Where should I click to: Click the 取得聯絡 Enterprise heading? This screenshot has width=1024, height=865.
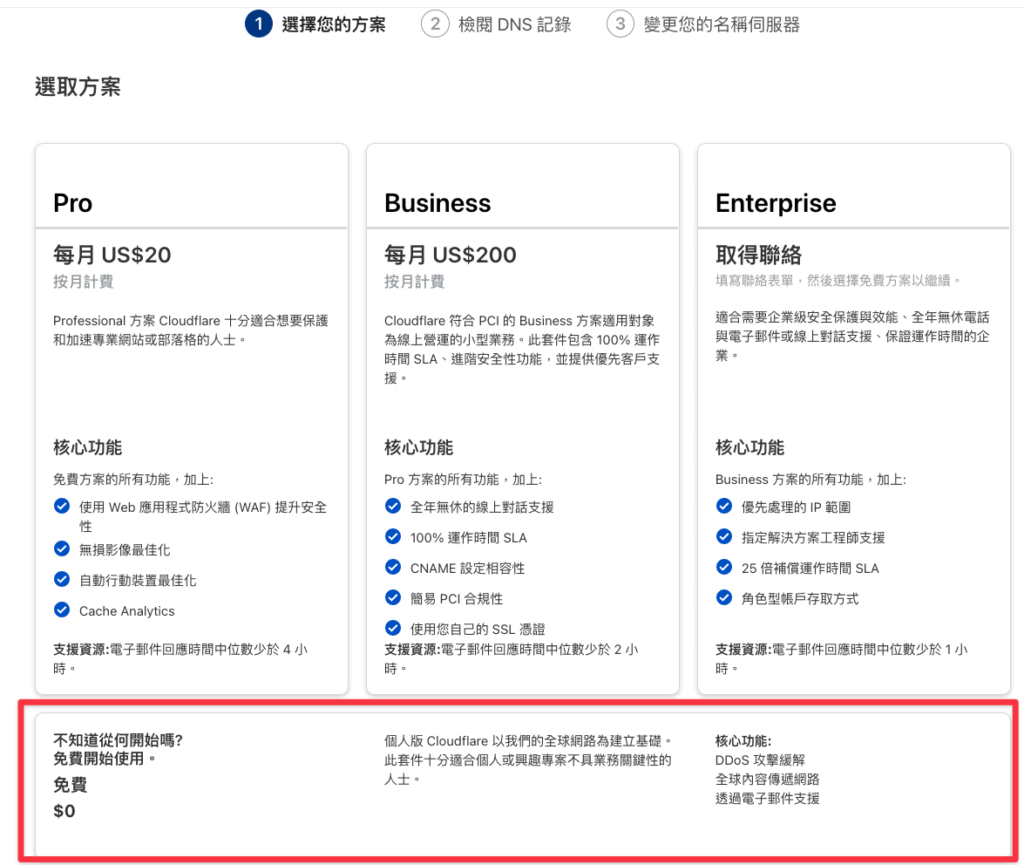(x=758, y=255)
